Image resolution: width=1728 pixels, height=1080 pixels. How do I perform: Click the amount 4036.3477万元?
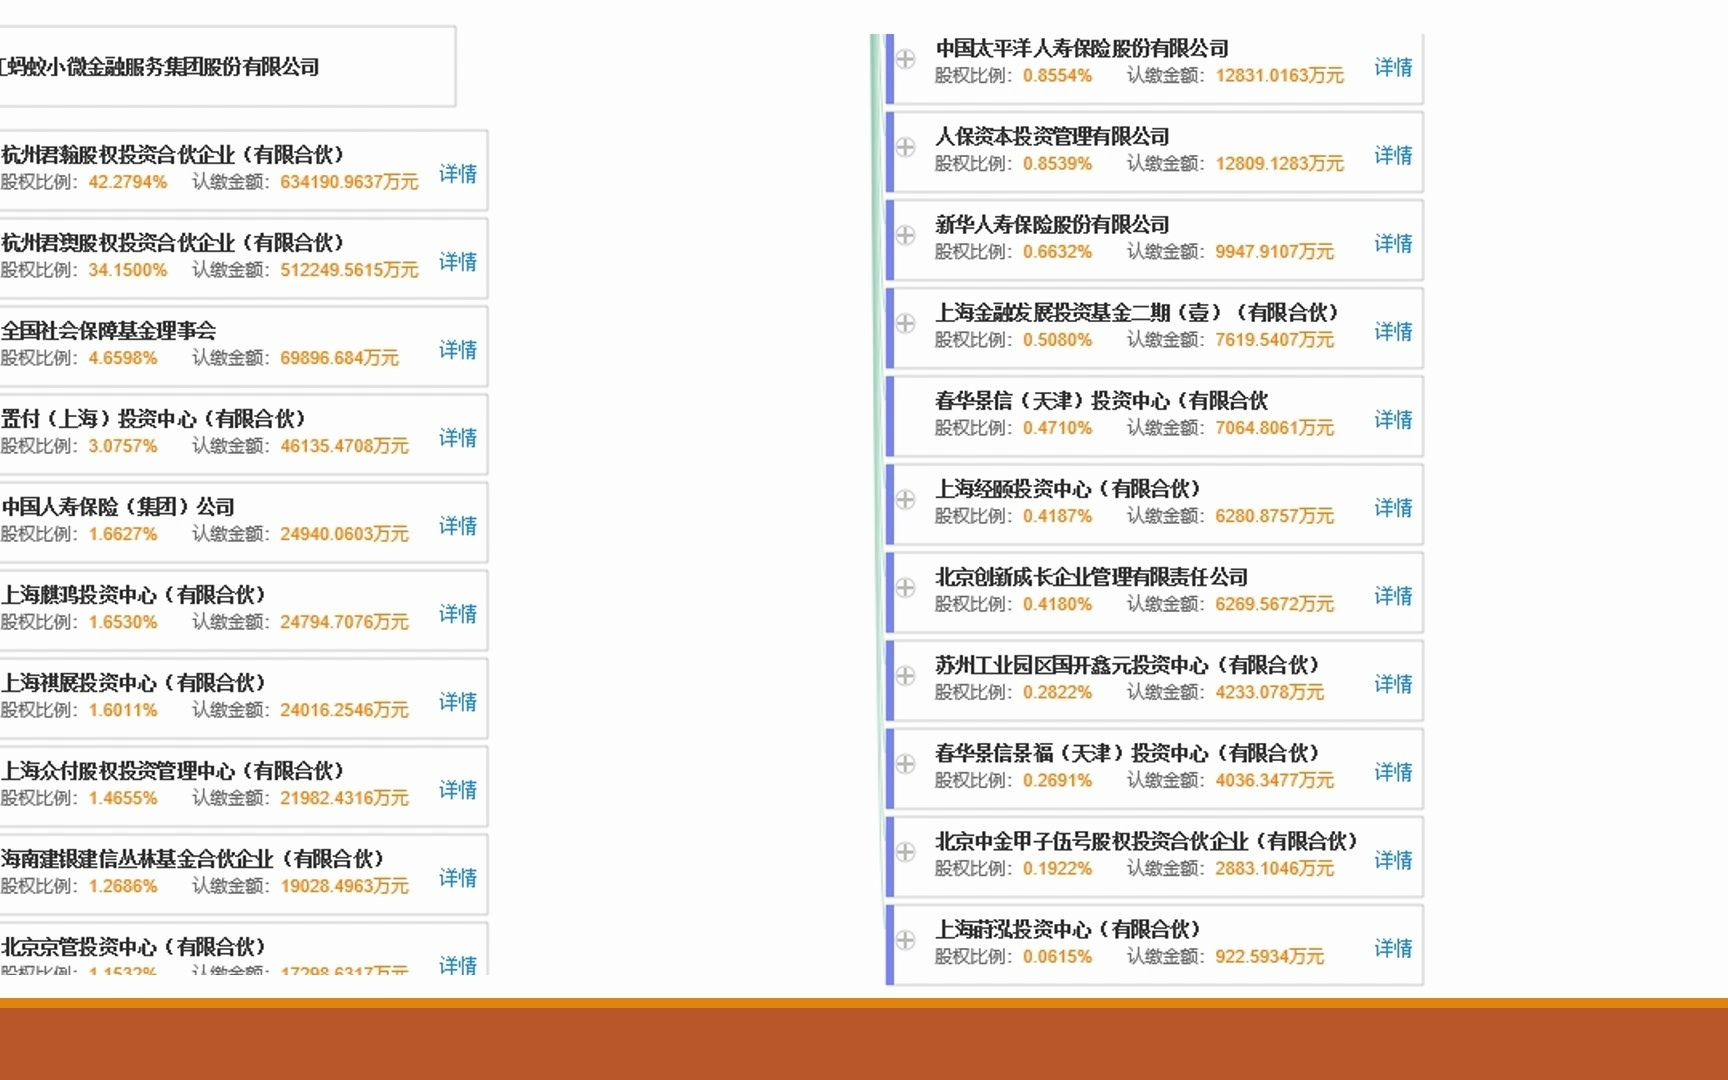coord(1274,780)
